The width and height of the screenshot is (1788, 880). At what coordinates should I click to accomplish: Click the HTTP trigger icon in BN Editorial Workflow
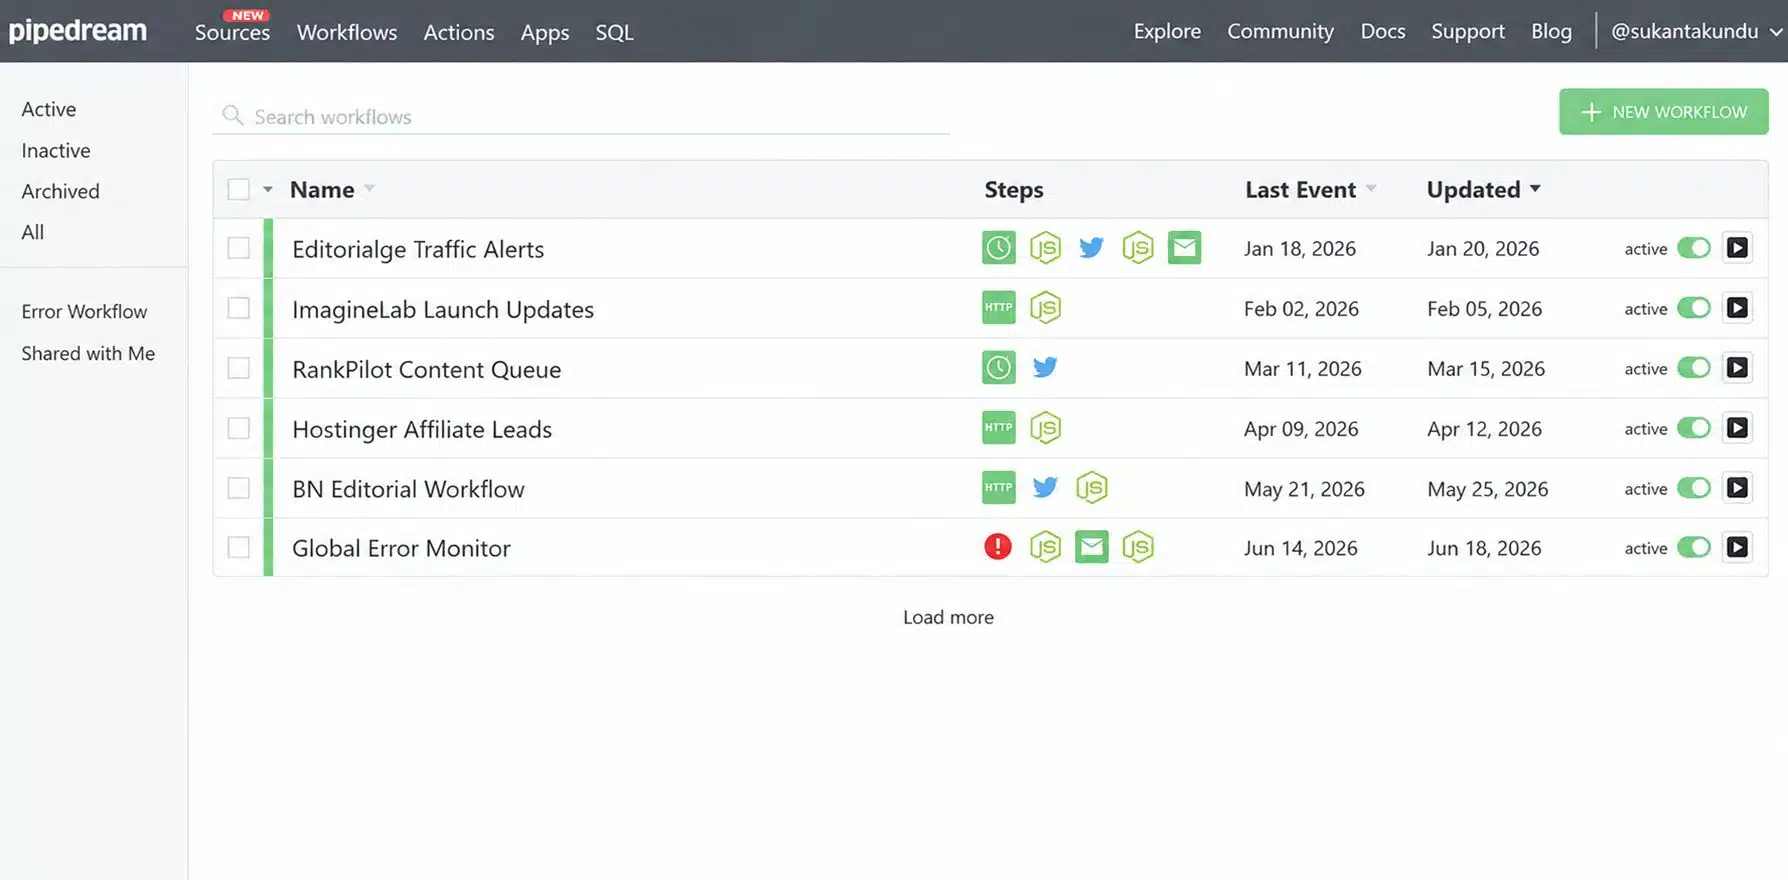pos(998,488)
